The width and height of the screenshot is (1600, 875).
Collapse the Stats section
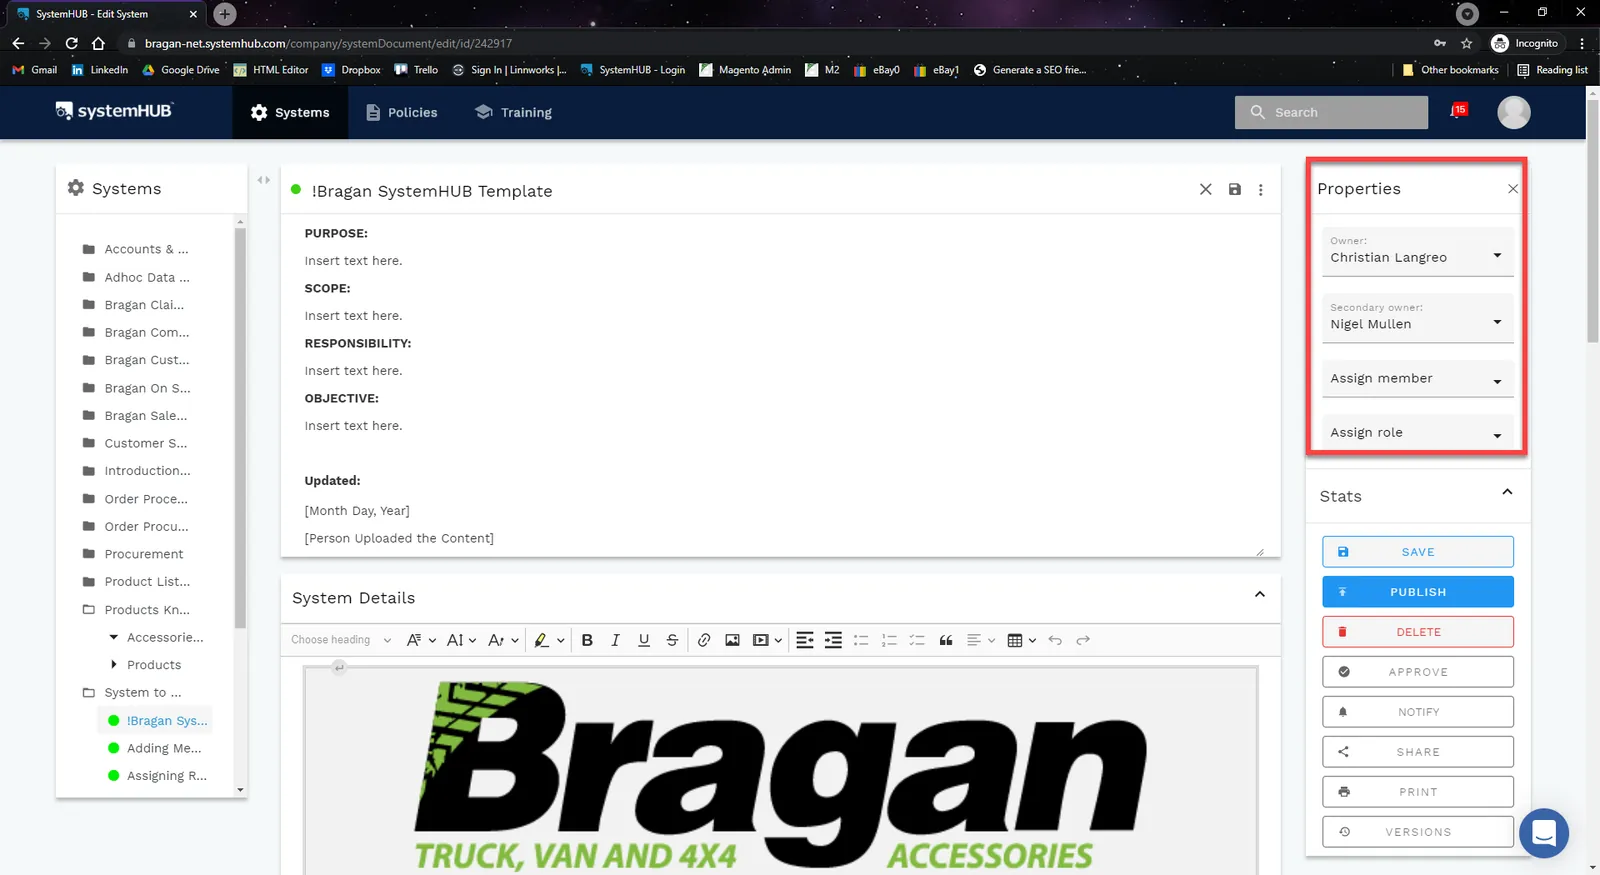1507,492
